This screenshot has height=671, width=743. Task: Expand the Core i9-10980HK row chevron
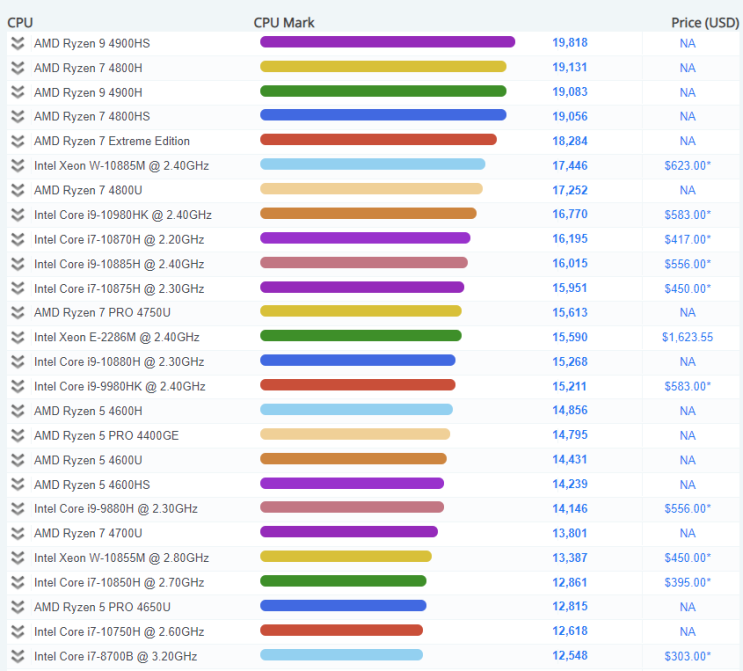18,215
